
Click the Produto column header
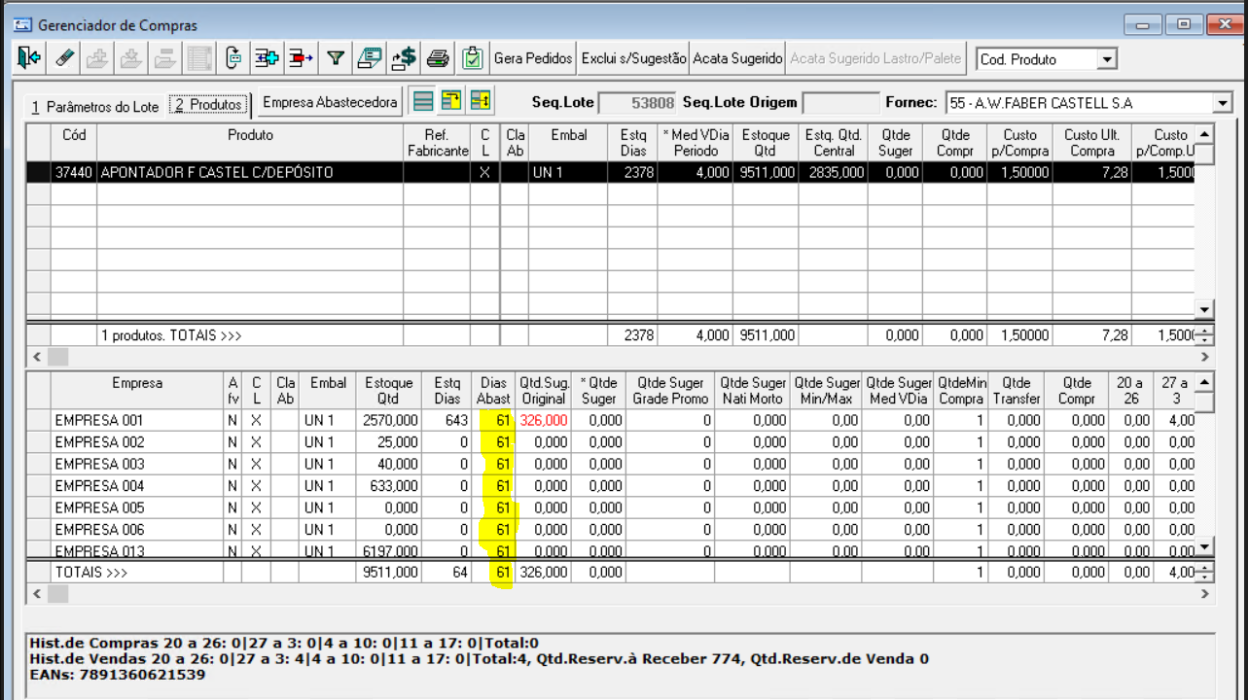click(250, 142)
